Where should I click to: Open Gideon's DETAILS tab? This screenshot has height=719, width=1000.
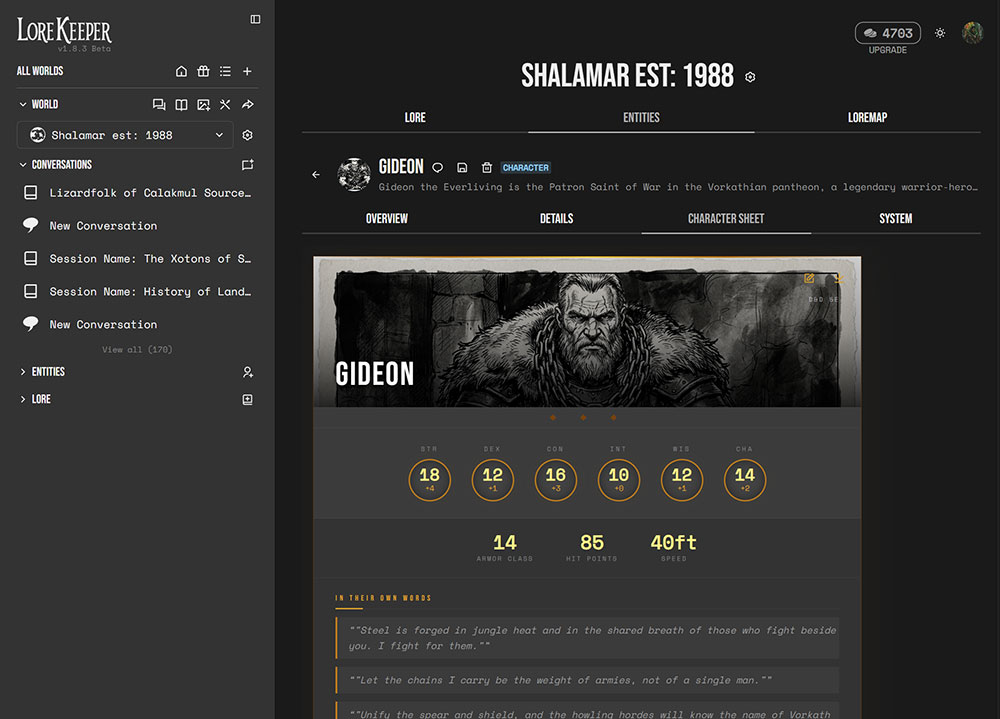tap(557, 218)
